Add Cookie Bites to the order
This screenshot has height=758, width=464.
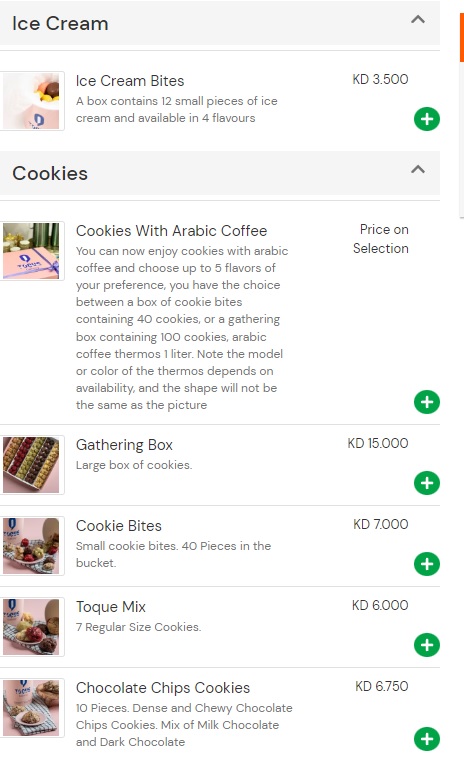click(x=427, y=564)
